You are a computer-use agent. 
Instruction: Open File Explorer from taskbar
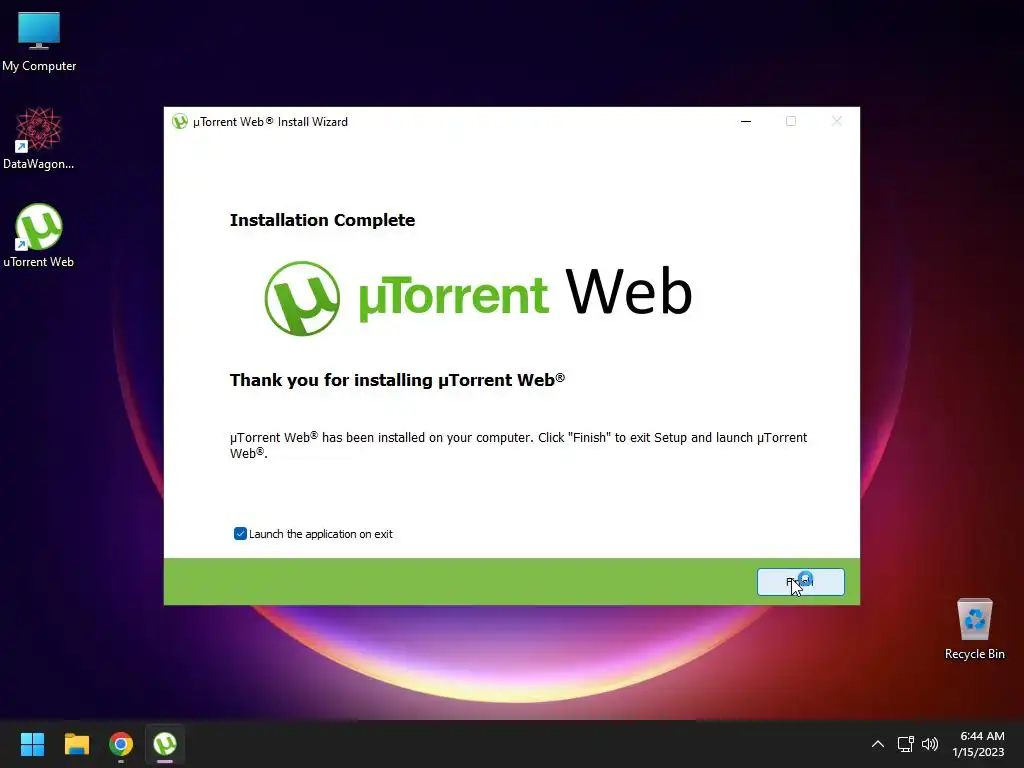coord(76,744)
